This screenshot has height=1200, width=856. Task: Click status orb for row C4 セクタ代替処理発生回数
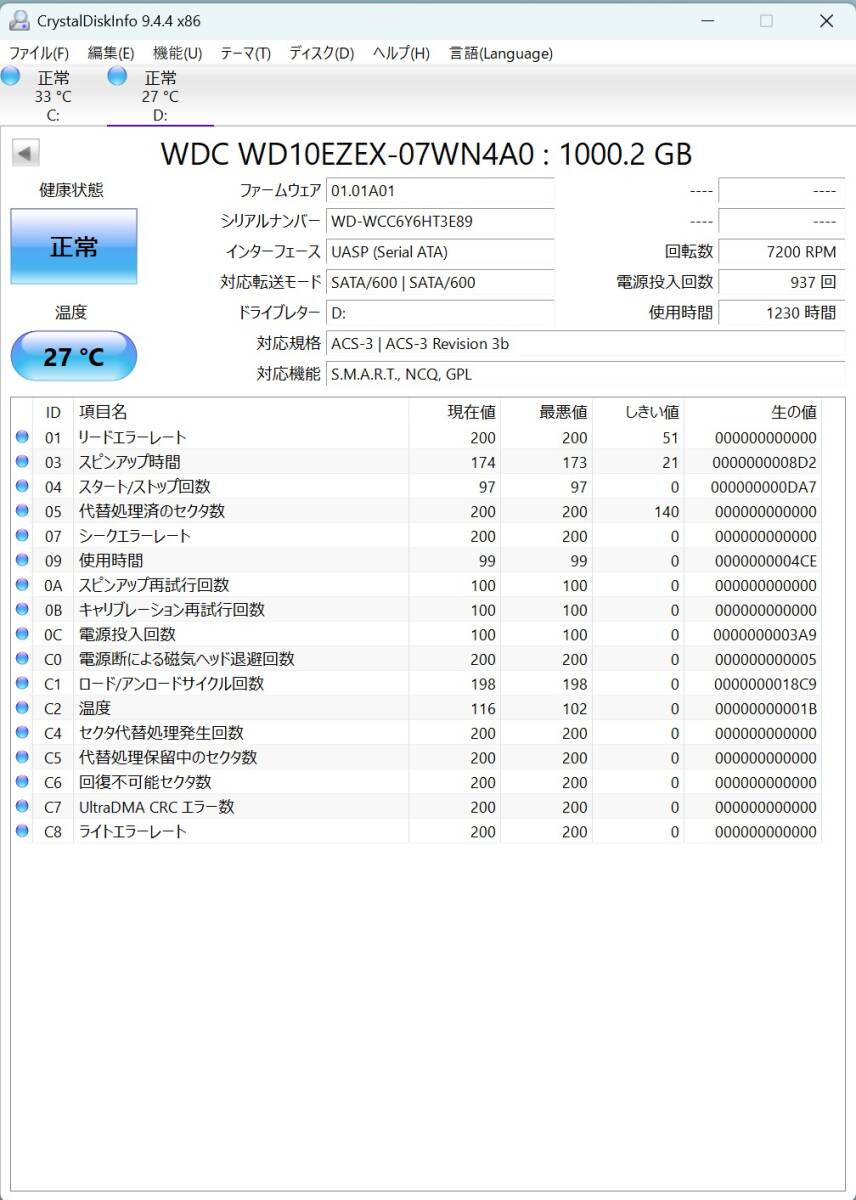click(22, 733)
